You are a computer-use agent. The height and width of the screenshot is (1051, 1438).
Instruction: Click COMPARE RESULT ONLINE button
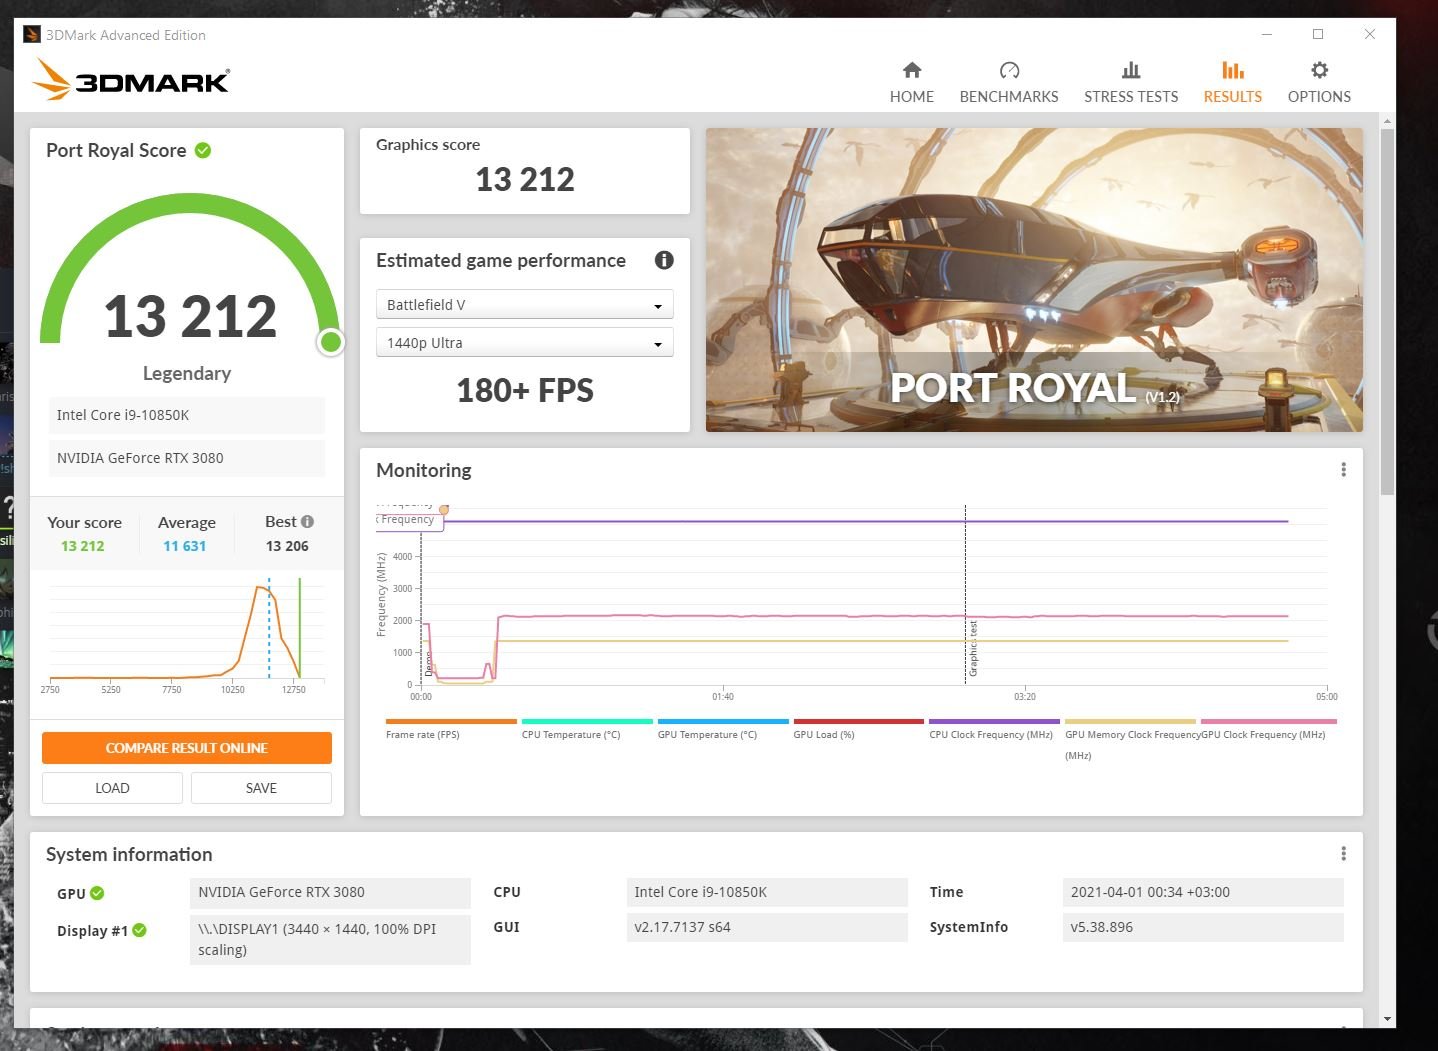(x=187, y=748)
